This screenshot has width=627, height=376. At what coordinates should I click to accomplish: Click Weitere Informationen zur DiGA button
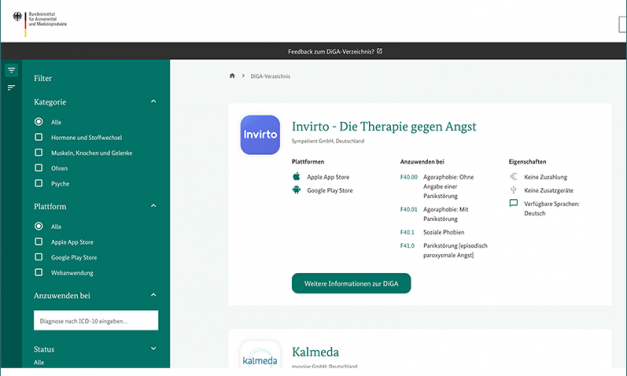(x=351, y=283)
